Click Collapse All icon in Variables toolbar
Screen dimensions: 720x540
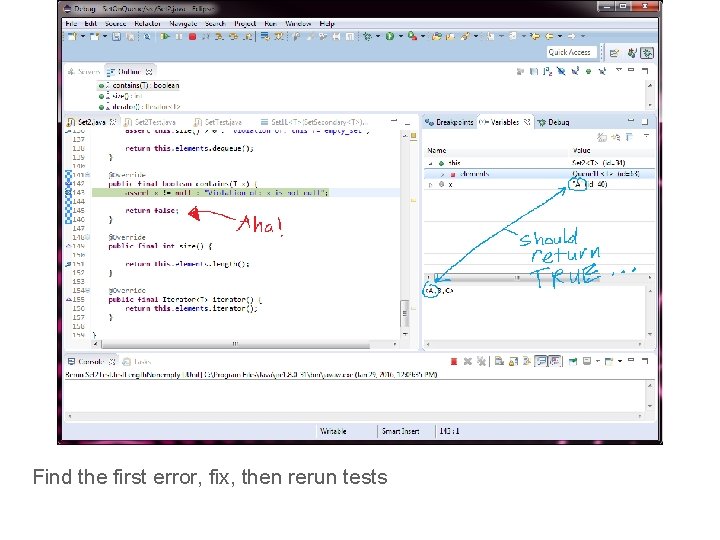[x=629, y=136]
